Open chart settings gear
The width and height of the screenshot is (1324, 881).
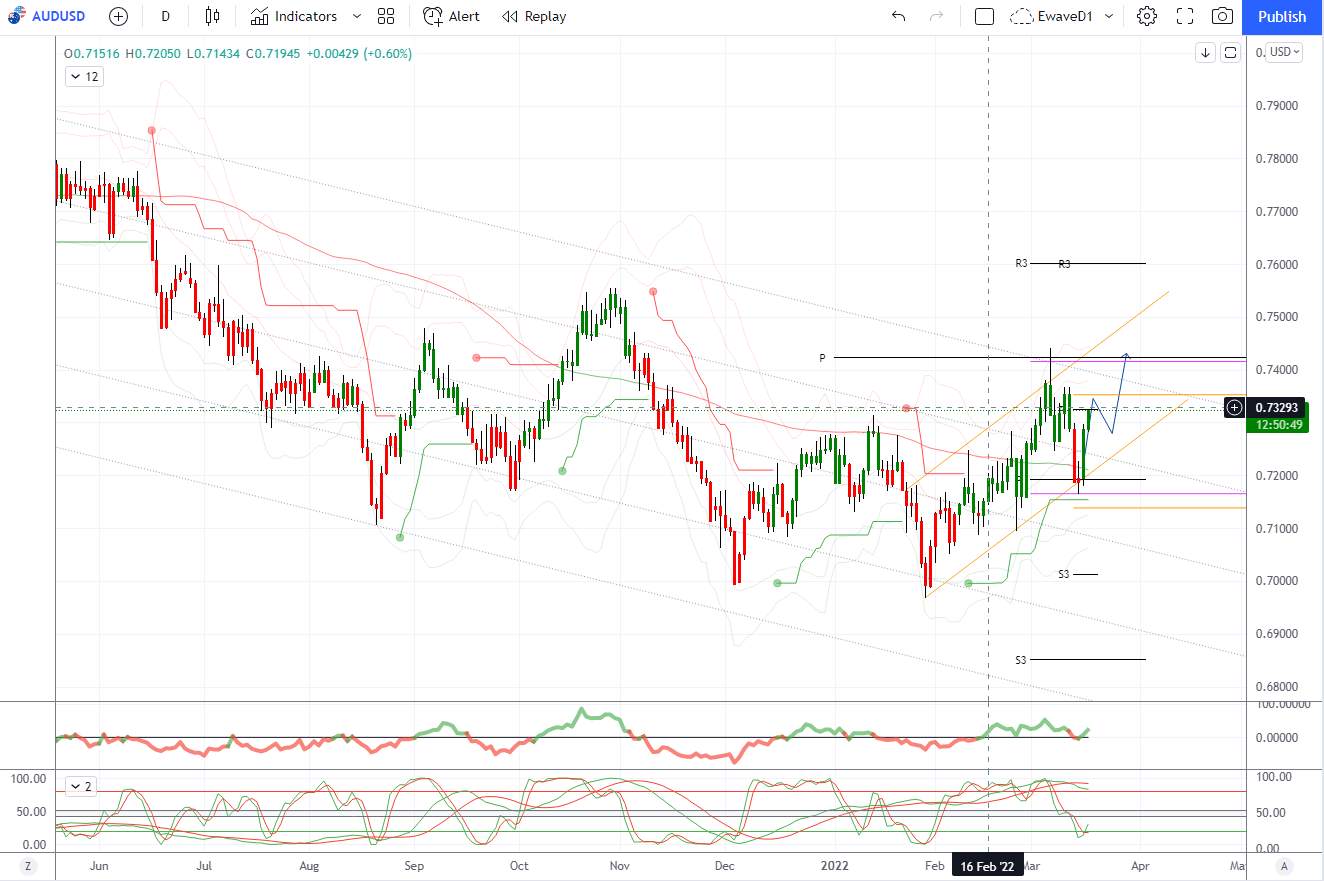tap(1147, 16)
